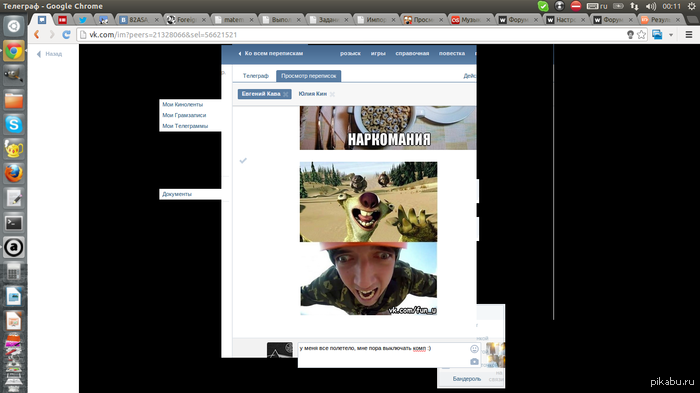Viewport: 700px width, 393px height.
Task: Open Firefox from the launcher
Action: point(13,173)
